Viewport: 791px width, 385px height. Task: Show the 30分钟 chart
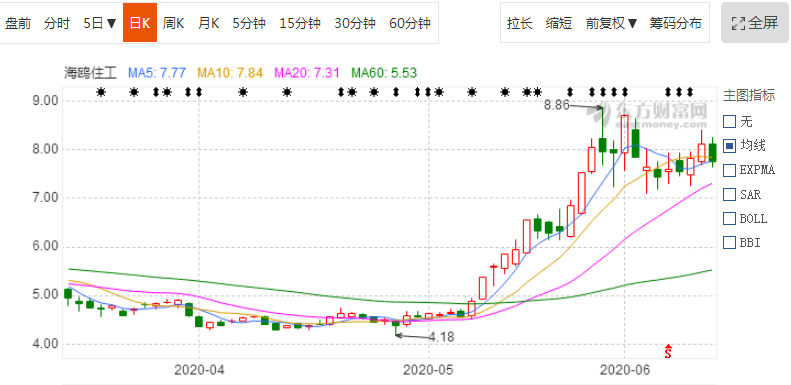(355, 23)
